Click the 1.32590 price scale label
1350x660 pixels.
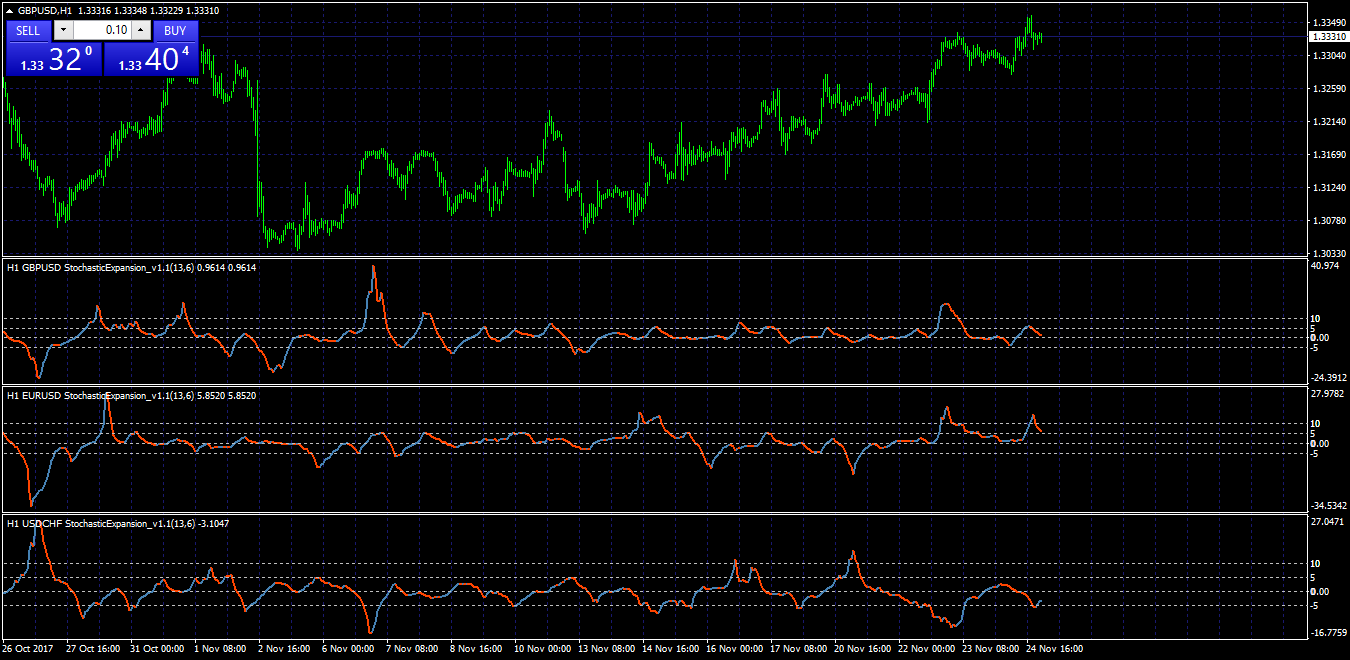1327,90
